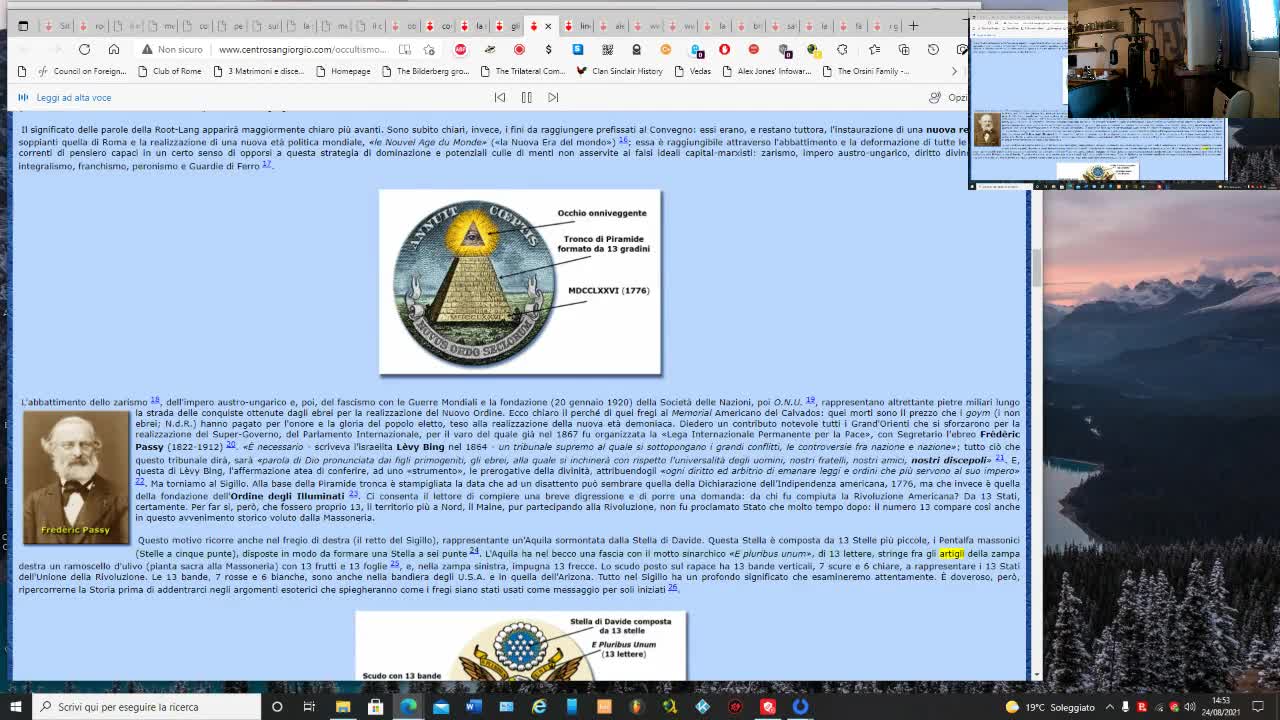Open the 'Club of Rome' bookmark

(x=168, y=71)
